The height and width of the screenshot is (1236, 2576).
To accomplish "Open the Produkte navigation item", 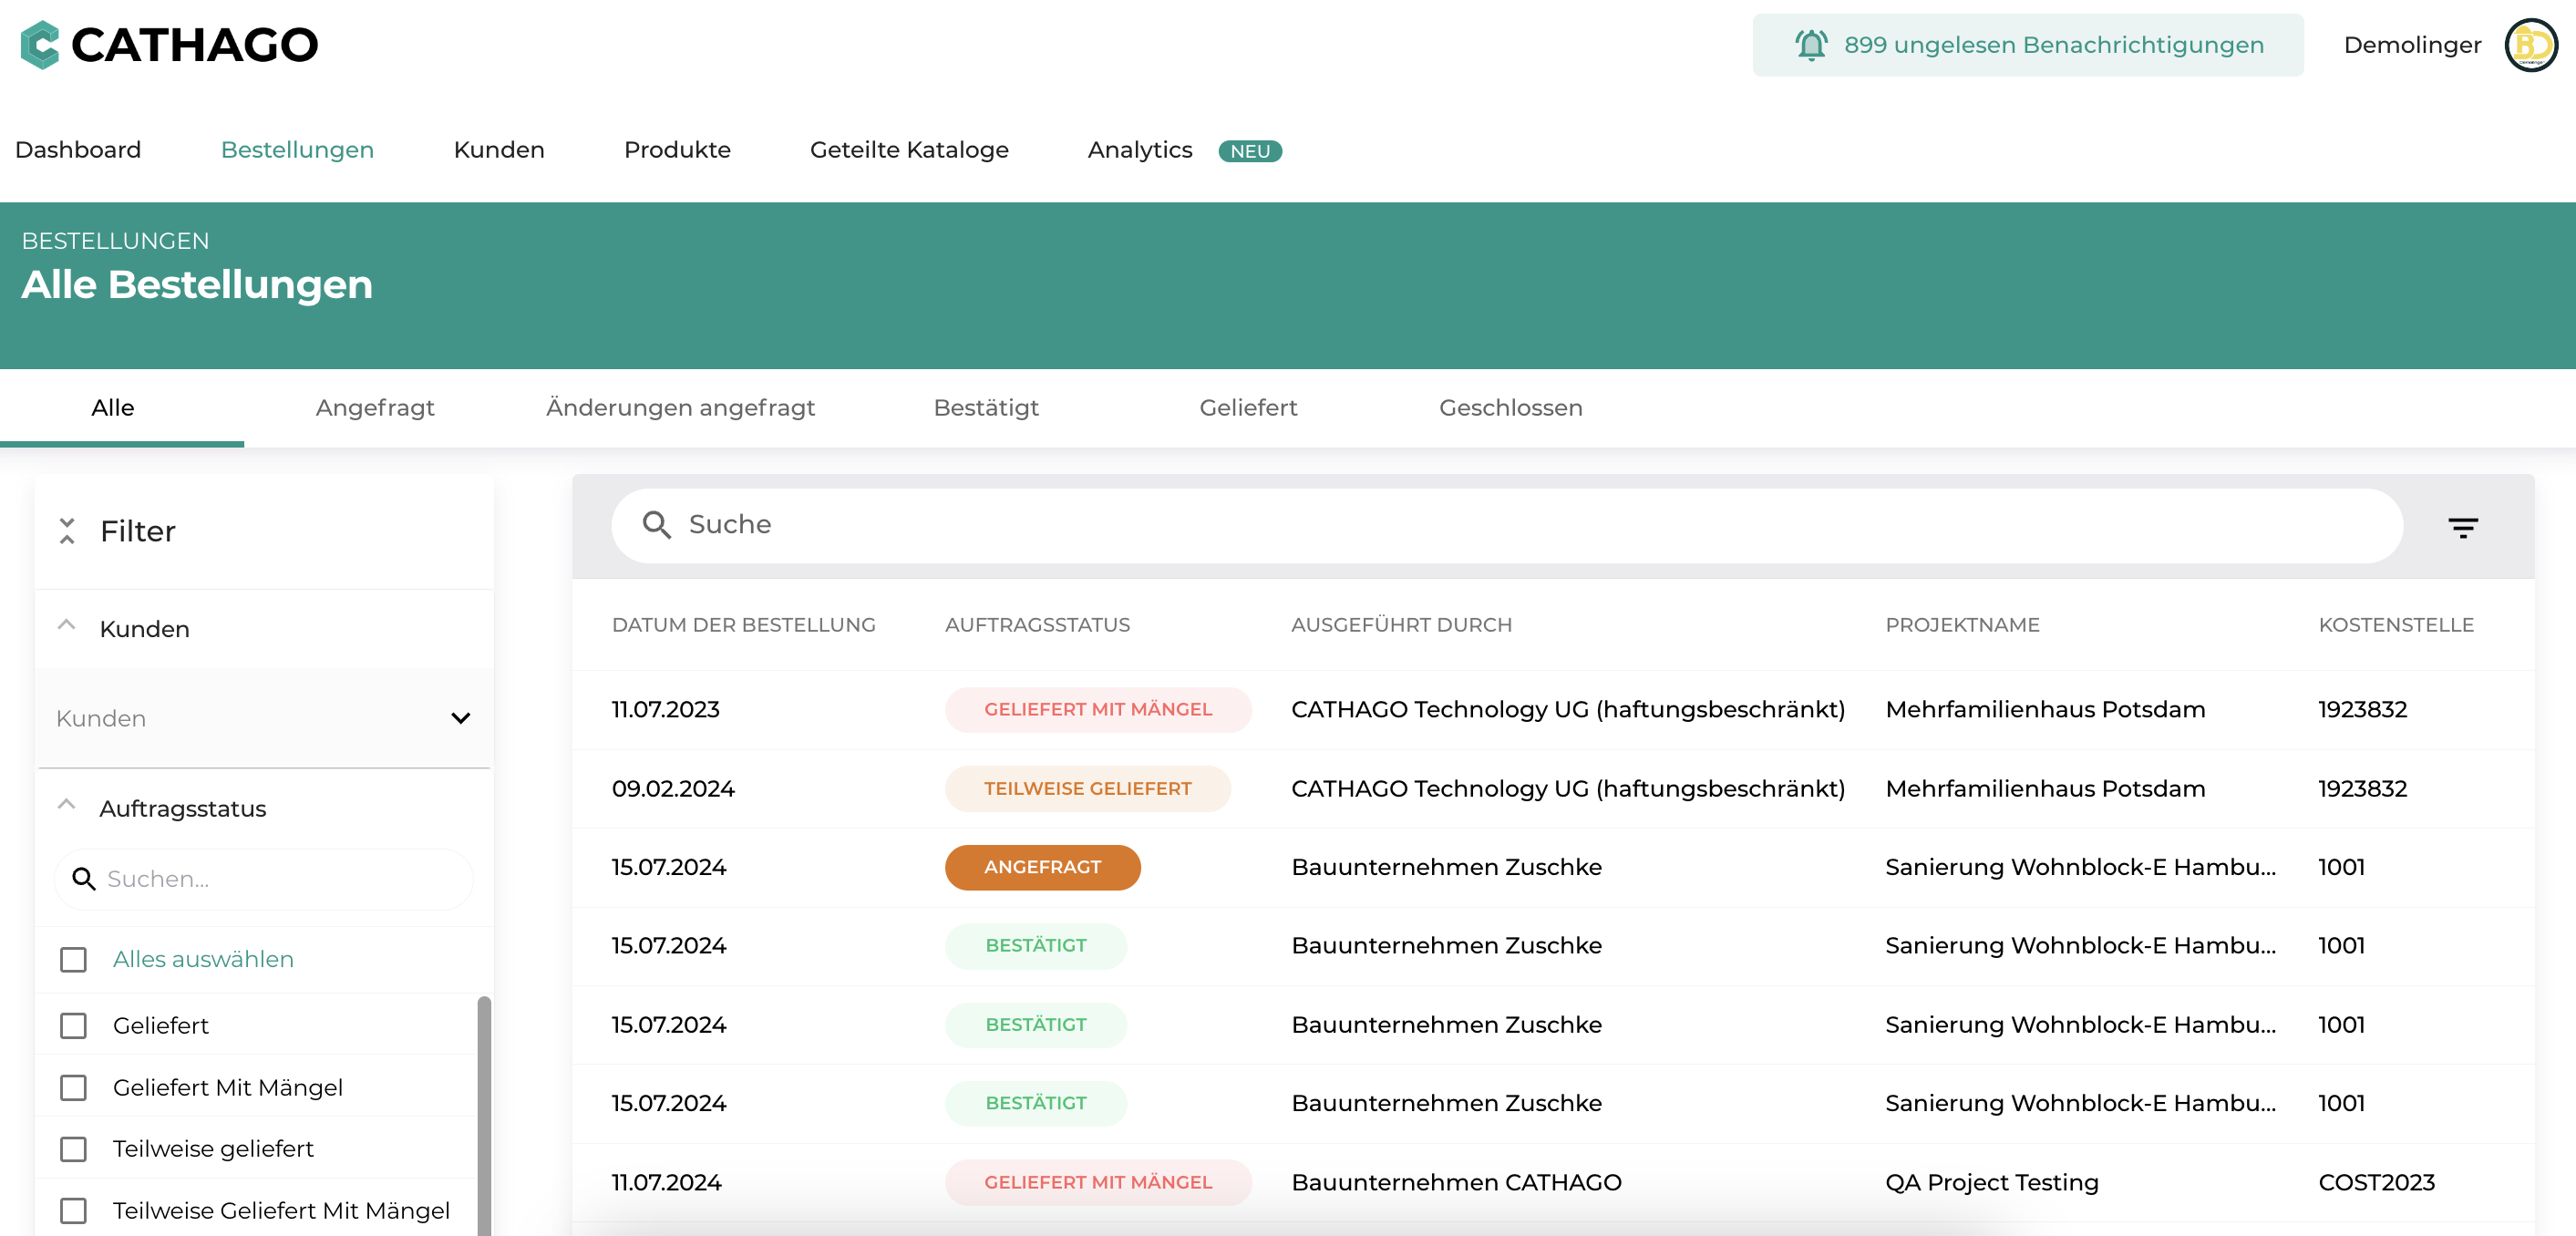I will [x=677, y=150].
